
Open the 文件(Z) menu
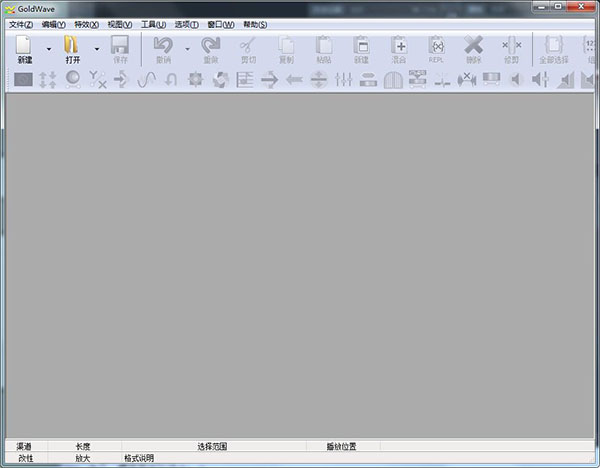[x=21, y=24]
